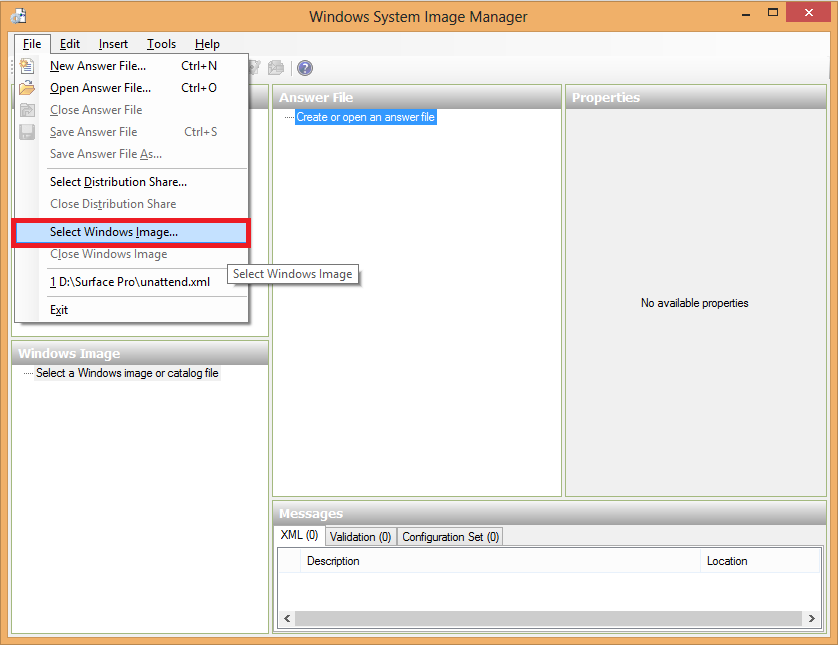Screen dimensions: 838x645
Task: Select 'Create or open an answer file' item
Action: (x=366, y=117)
